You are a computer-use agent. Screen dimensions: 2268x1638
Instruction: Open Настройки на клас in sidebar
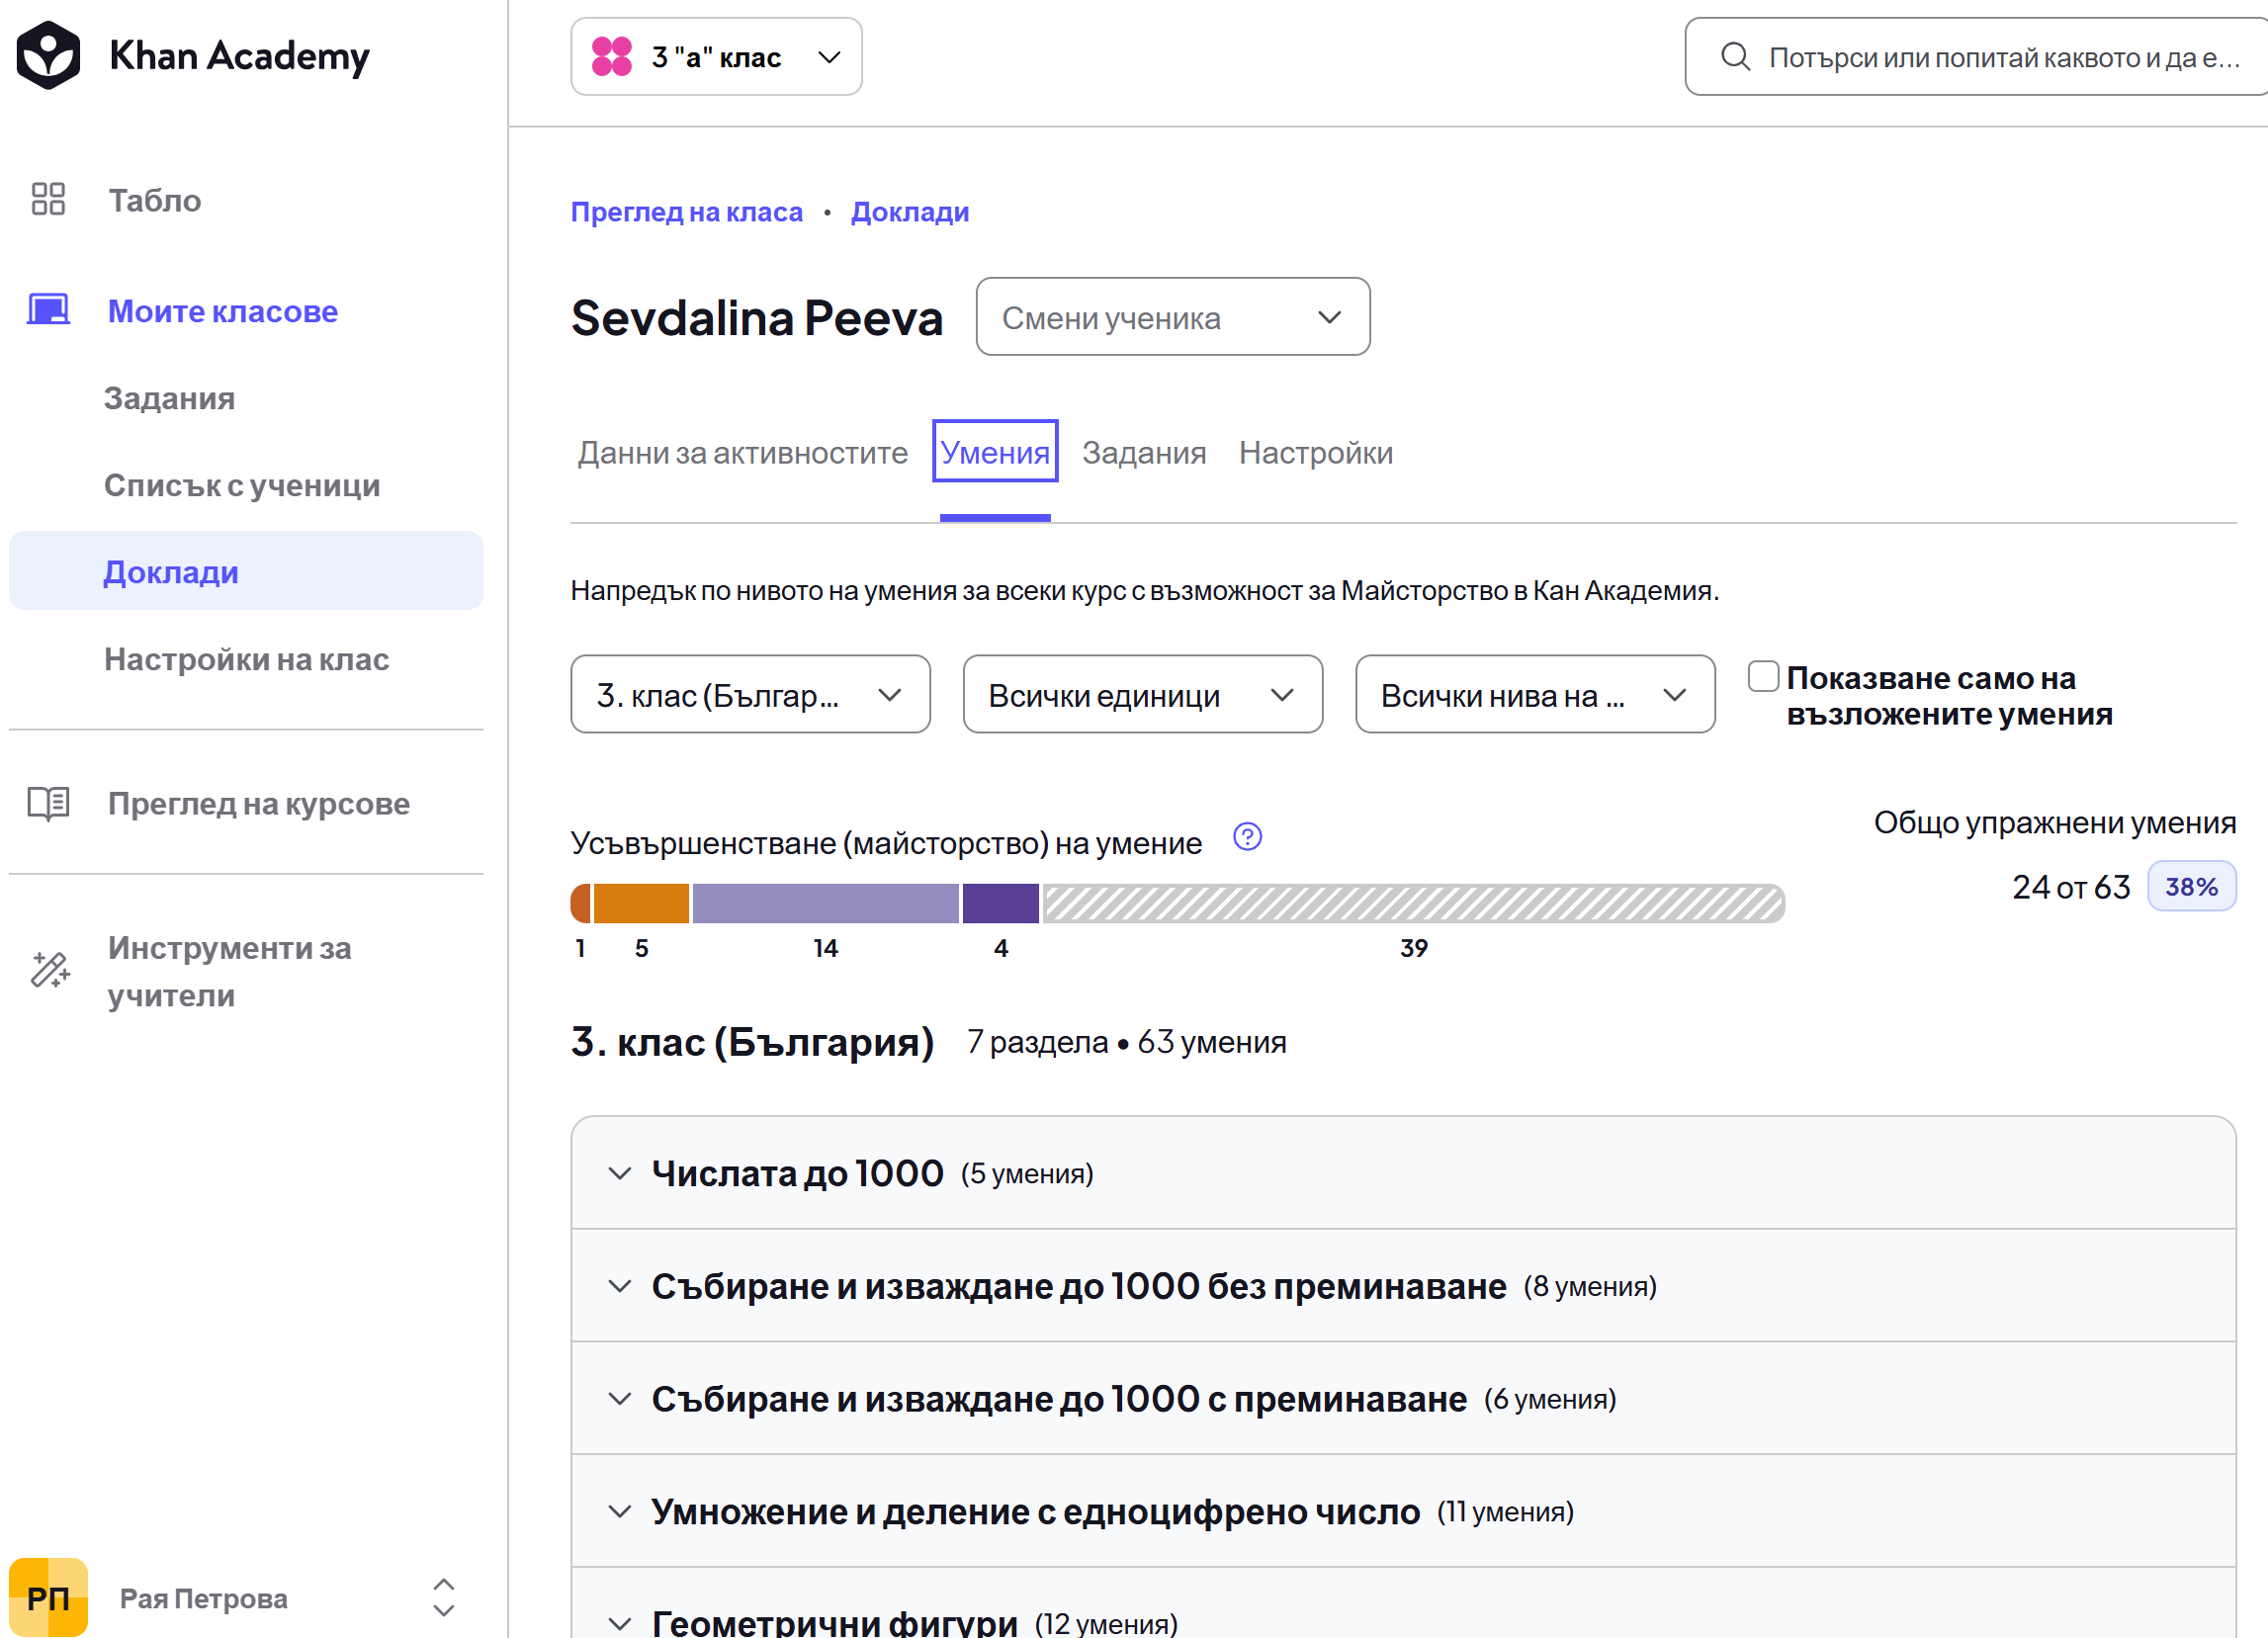247,659
